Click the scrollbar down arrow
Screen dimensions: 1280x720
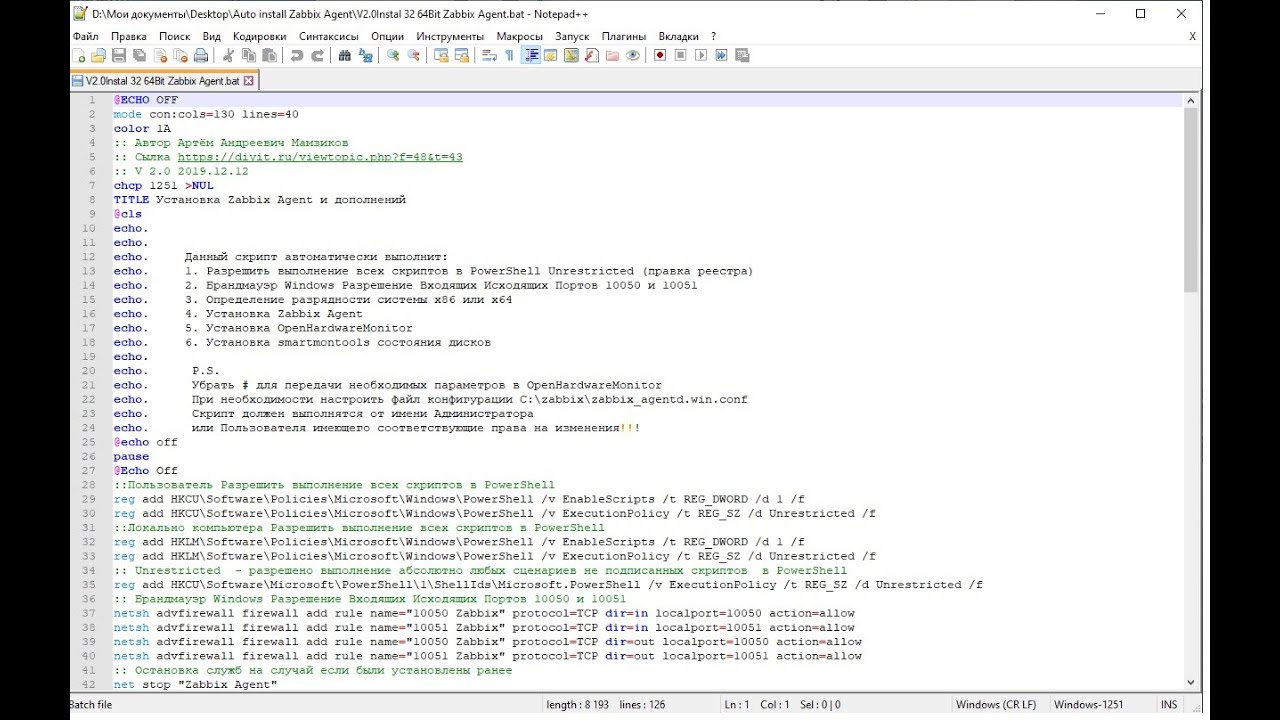[x=1190, y=683]
